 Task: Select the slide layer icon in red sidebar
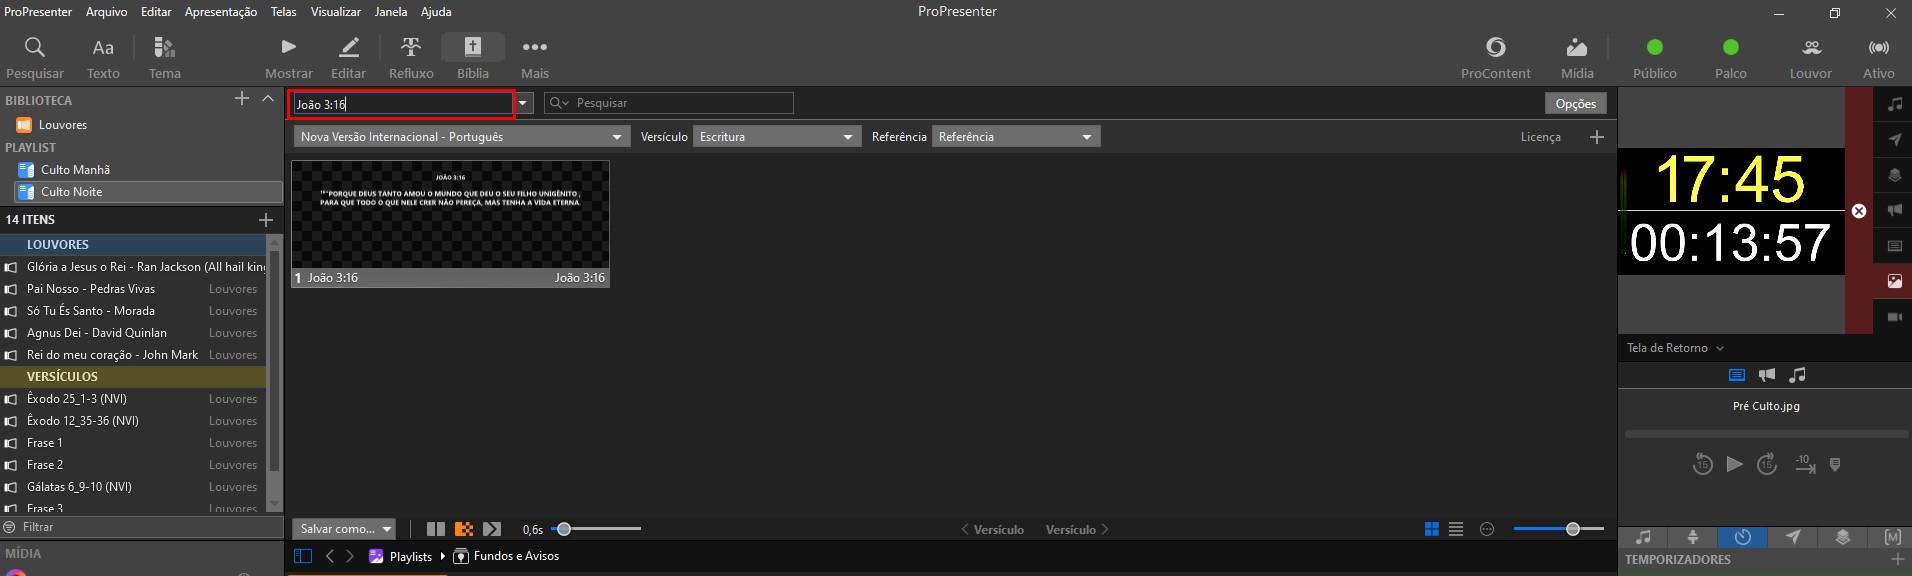click(x=1895, y=246)
